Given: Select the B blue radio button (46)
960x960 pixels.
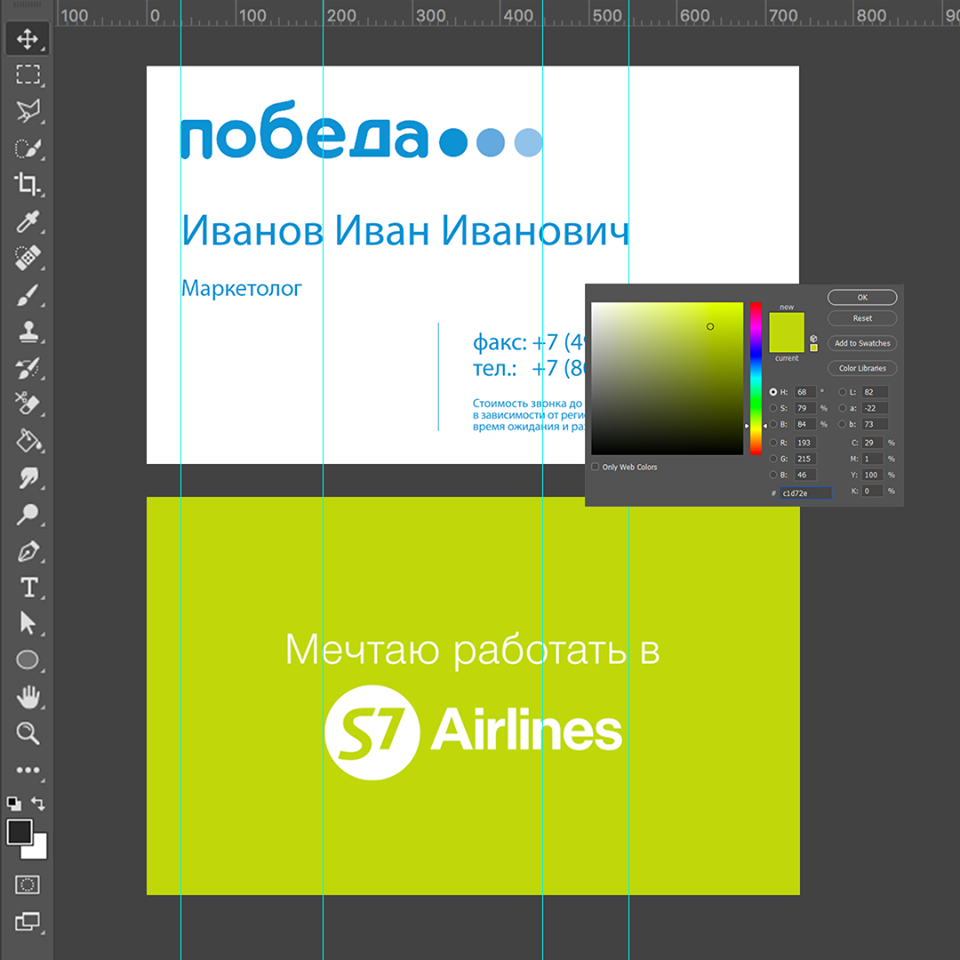Looking at the screenshot, I should (x=773, y=474).
